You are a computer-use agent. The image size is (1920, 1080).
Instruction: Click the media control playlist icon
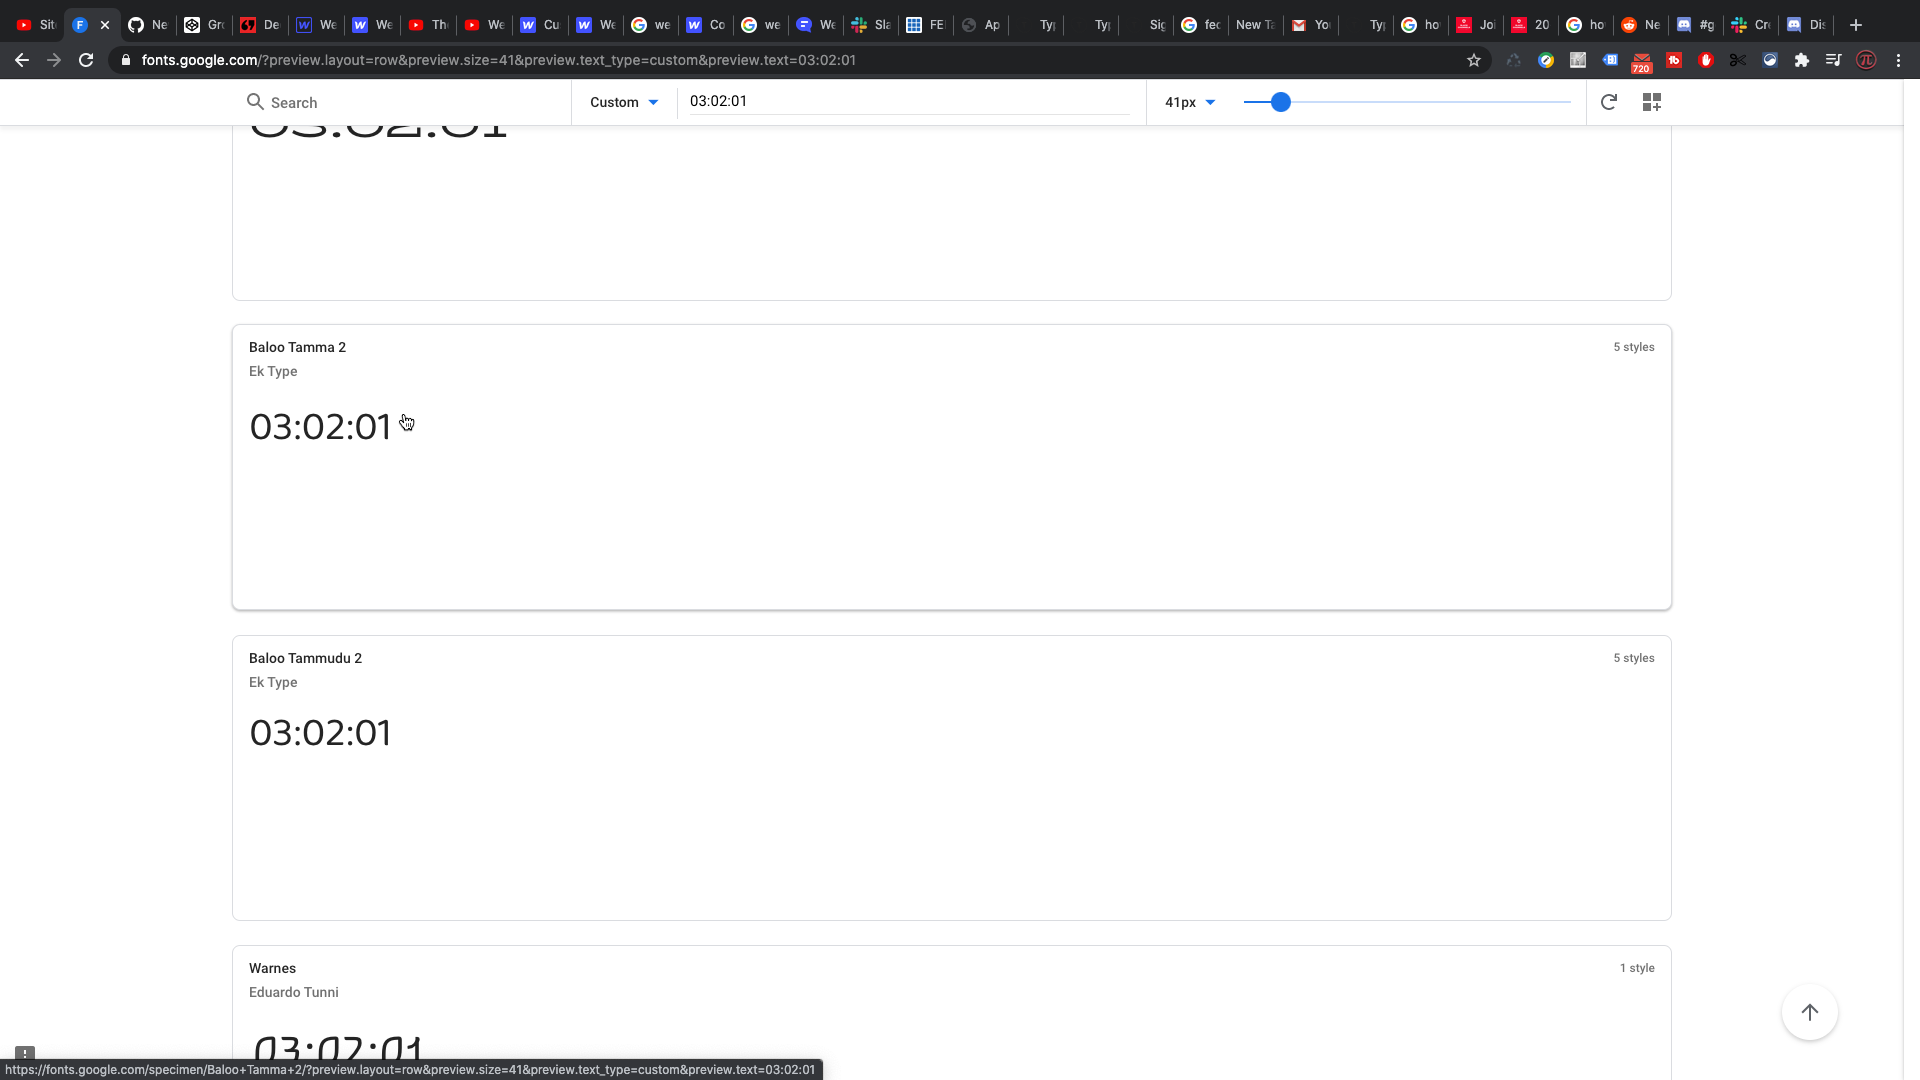point(1834,60)
